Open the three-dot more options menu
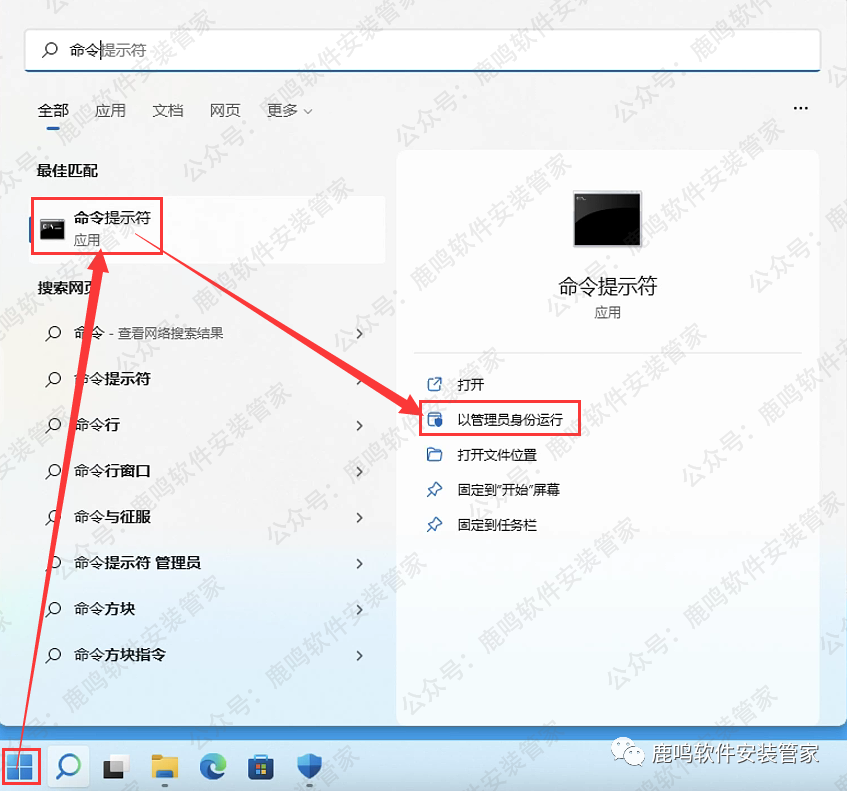This screenshot has width=847, height=791. pos(800,108)
